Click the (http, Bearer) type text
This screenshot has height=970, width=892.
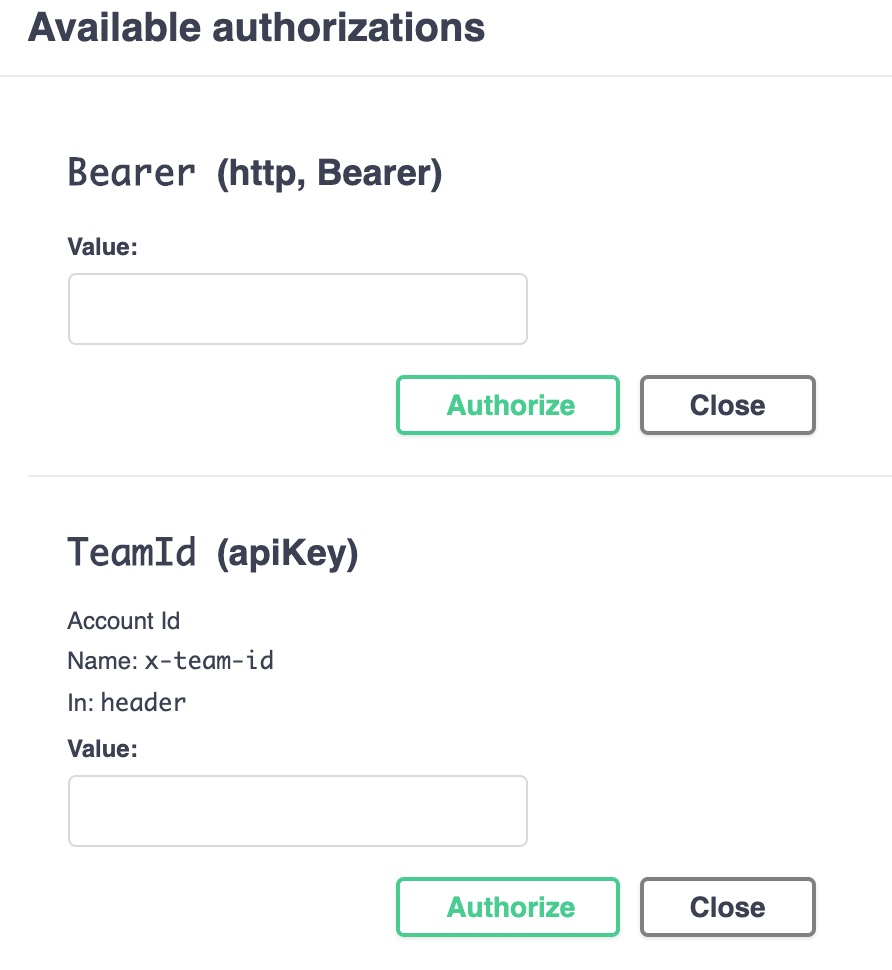tap(329, 174)
